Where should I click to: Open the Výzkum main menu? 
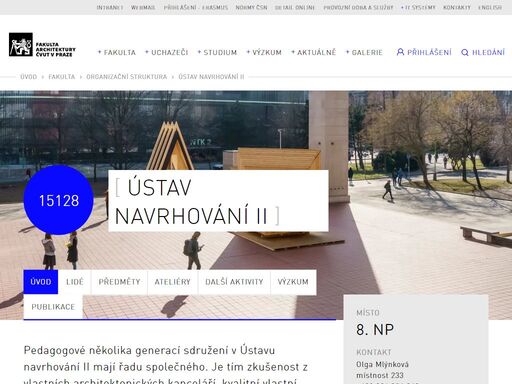pos(264,52)
